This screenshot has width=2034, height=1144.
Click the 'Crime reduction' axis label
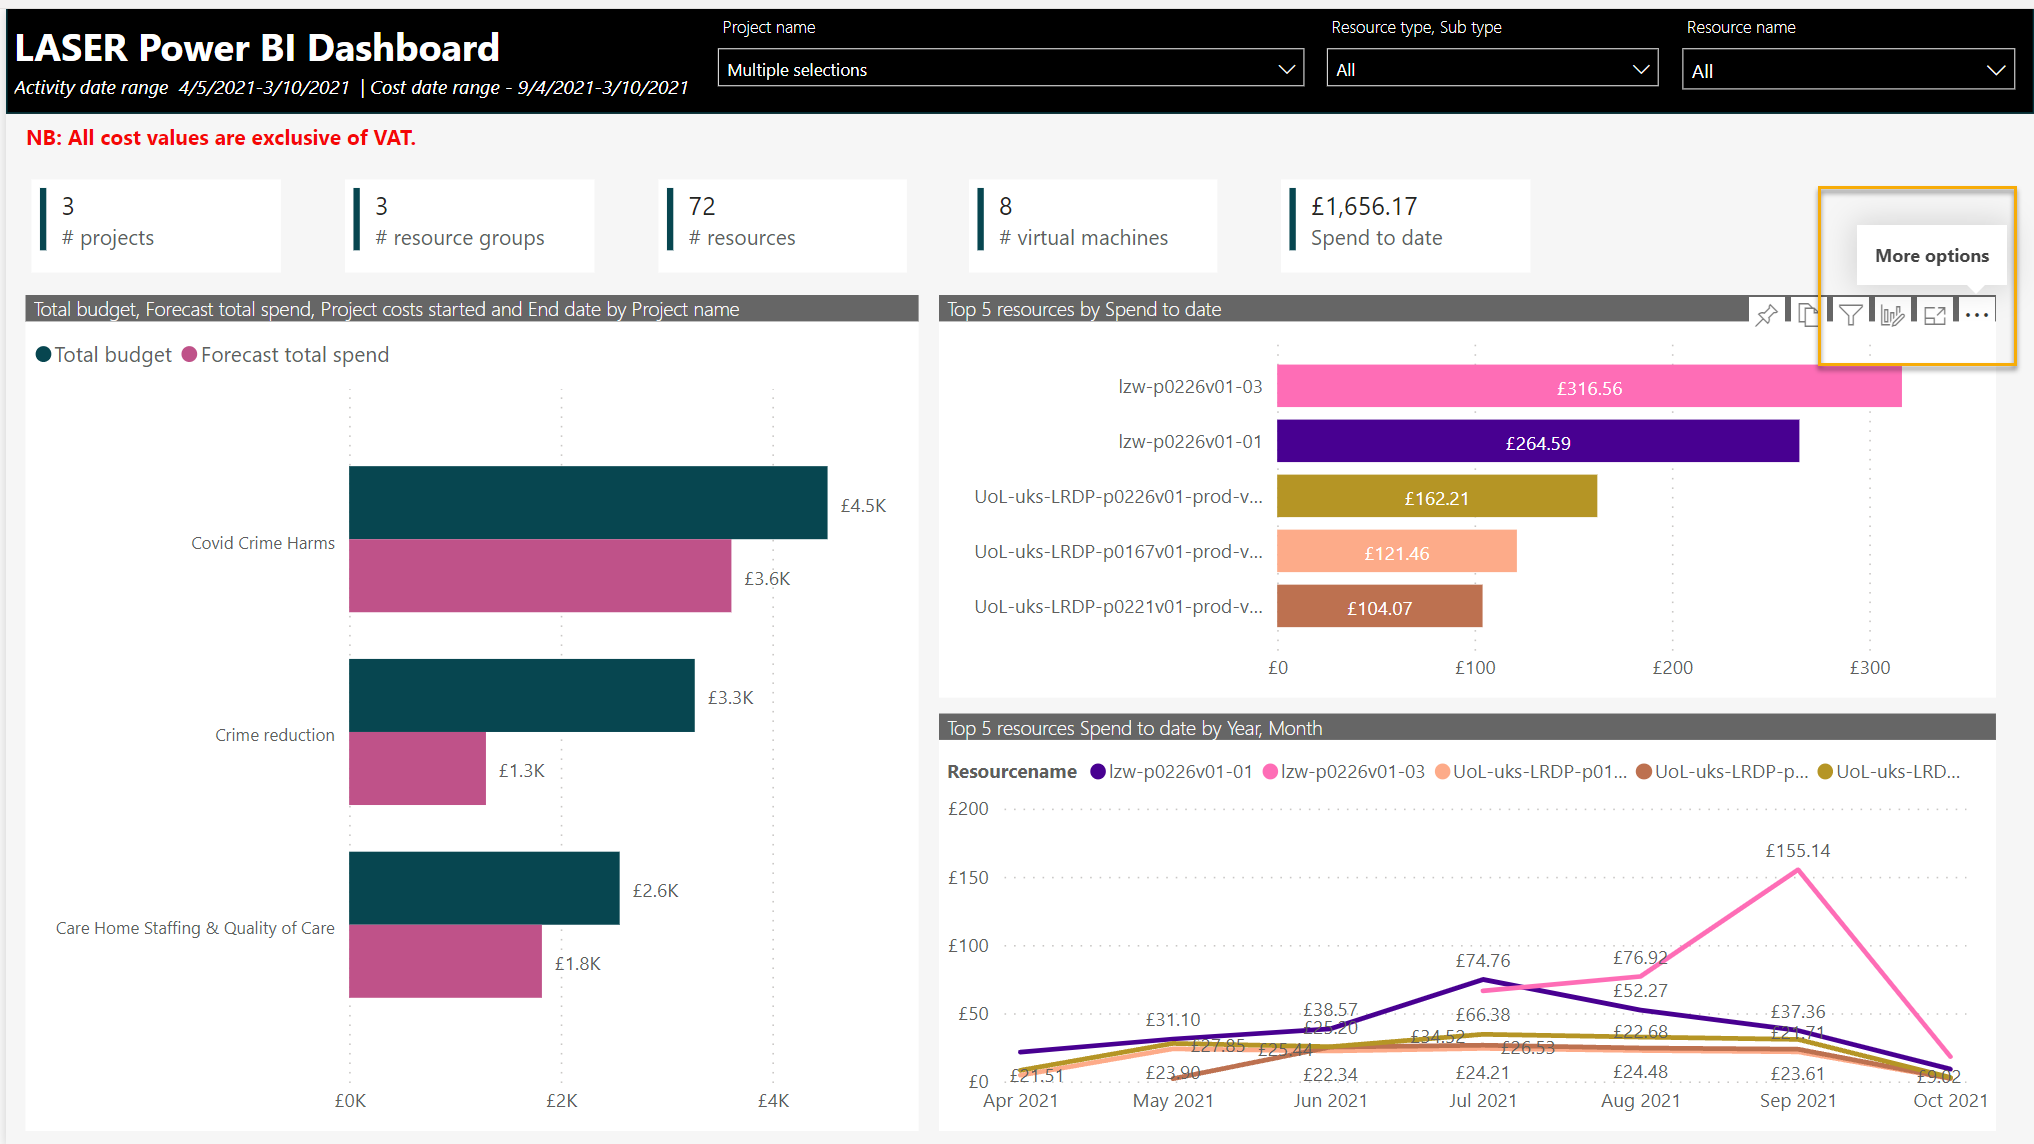(275, 735)
